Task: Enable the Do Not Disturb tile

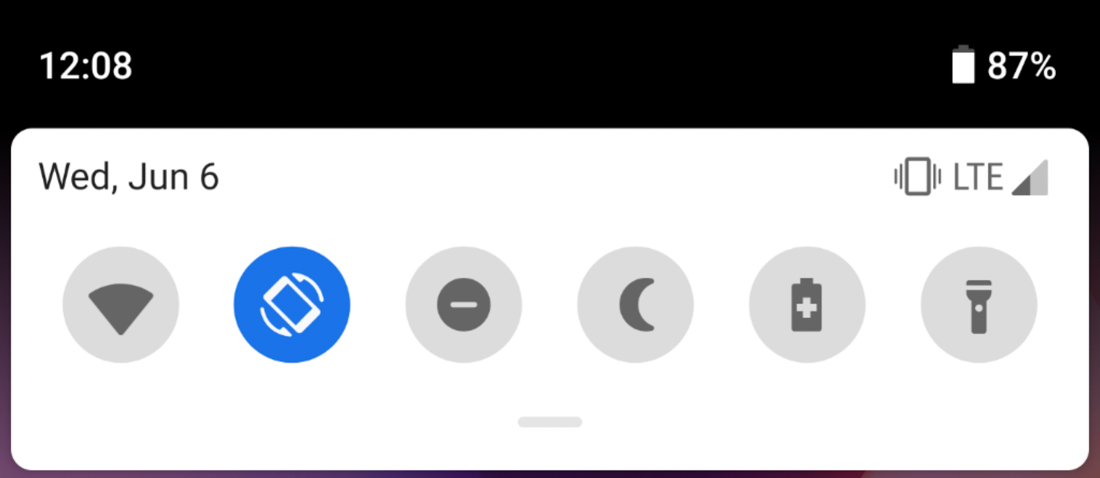Action: (x=464, y=305)
